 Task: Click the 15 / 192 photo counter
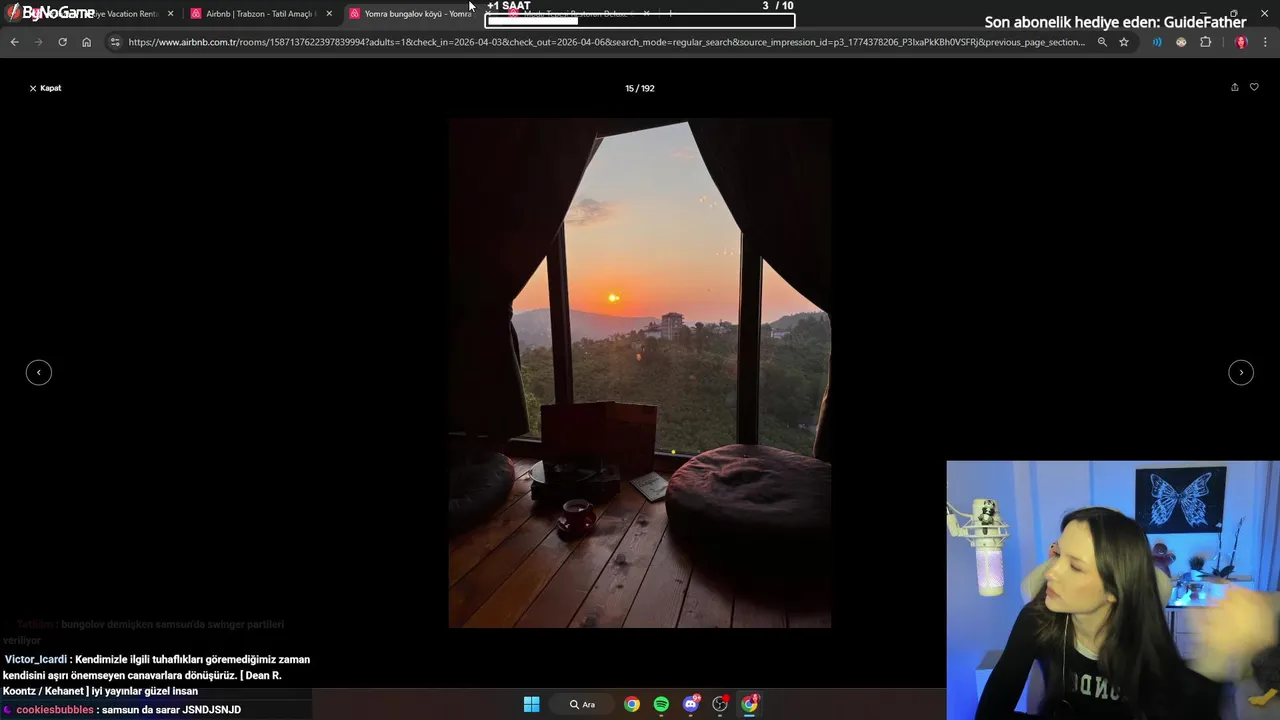tap(640, 88)
